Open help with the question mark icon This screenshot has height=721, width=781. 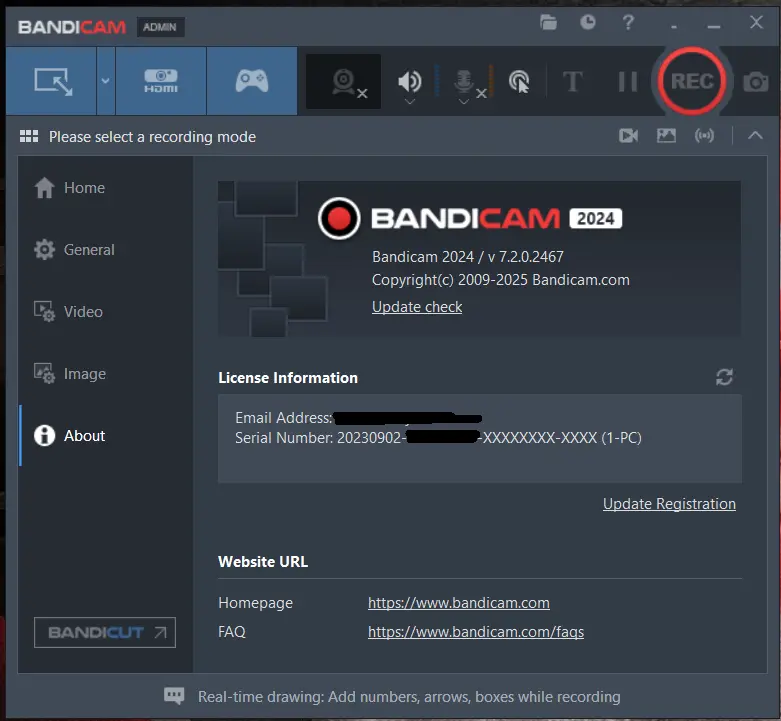628,22
